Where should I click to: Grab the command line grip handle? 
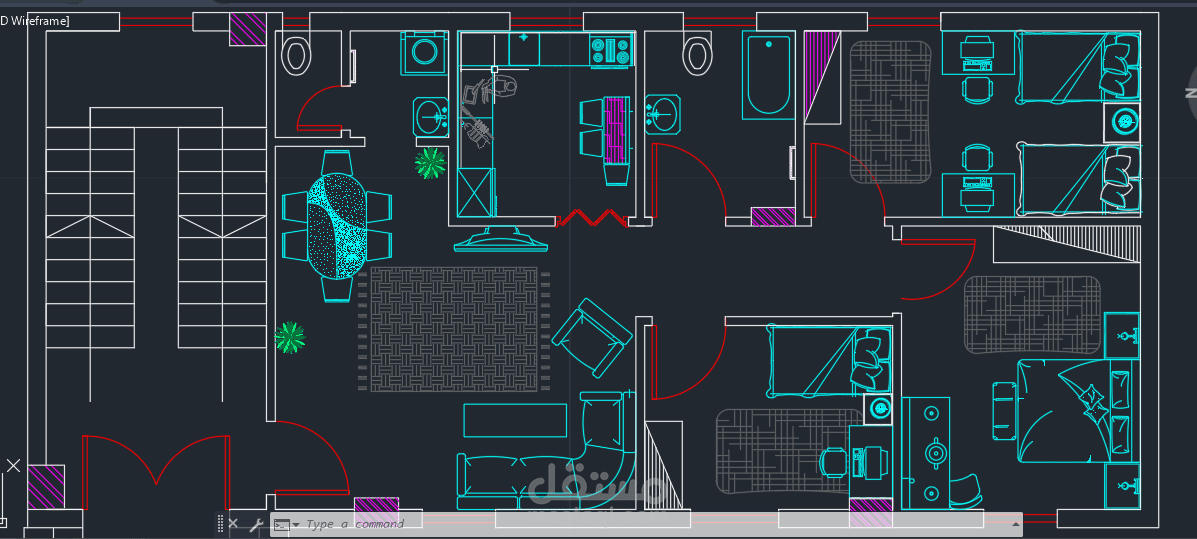click(x=221, y=524)
